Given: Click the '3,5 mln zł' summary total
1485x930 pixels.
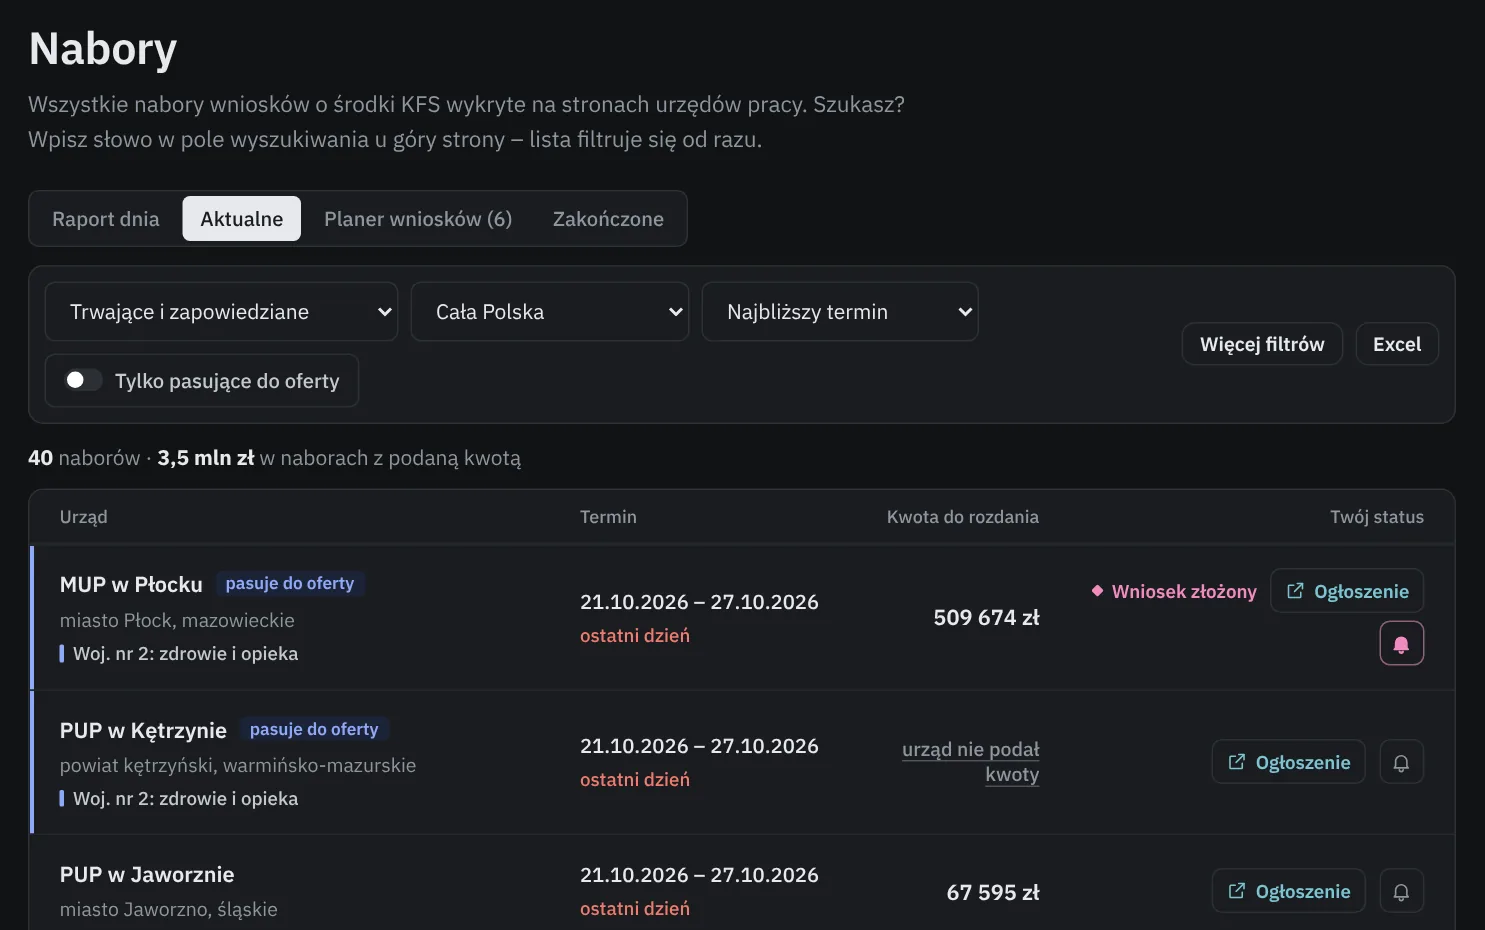Looking at the screenshot, I should pyautogui.click(x=206, y=458).
